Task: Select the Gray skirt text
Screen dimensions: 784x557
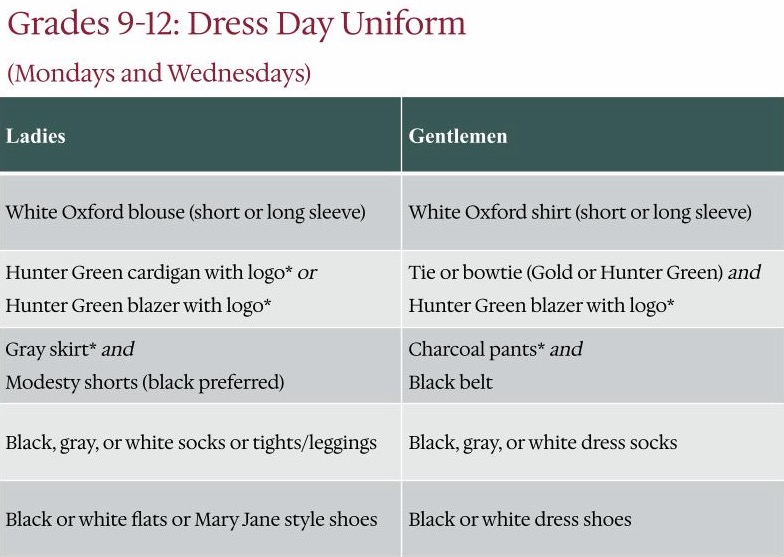Action: tap(51, 350)
